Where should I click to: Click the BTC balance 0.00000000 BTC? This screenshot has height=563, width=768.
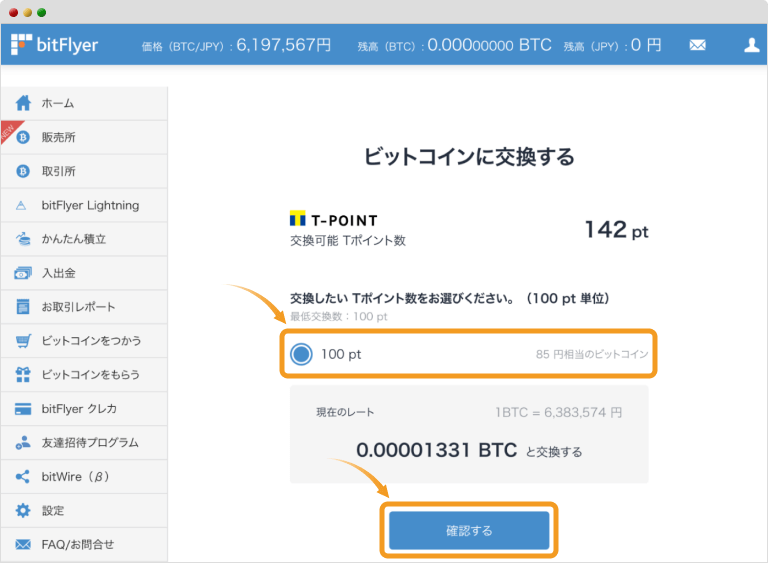489,45
